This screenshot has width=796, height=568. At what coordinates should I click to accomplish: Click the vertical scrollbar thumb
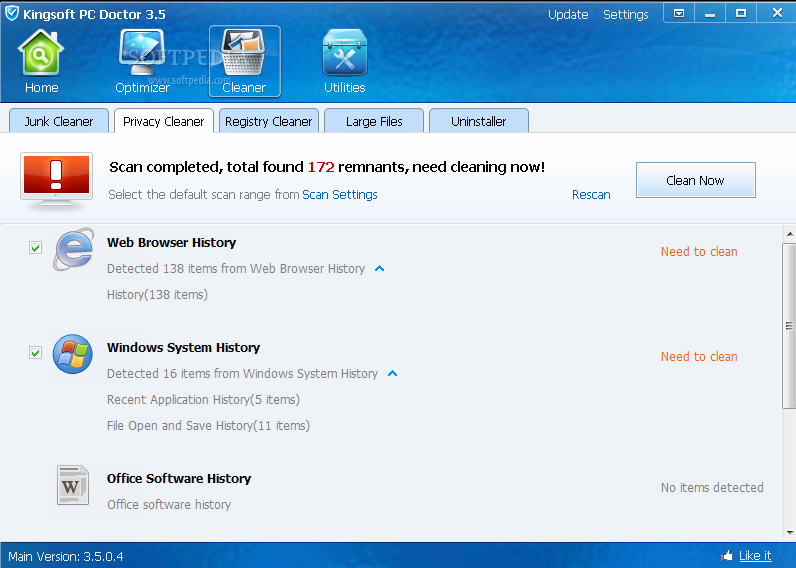coord(789,325)
